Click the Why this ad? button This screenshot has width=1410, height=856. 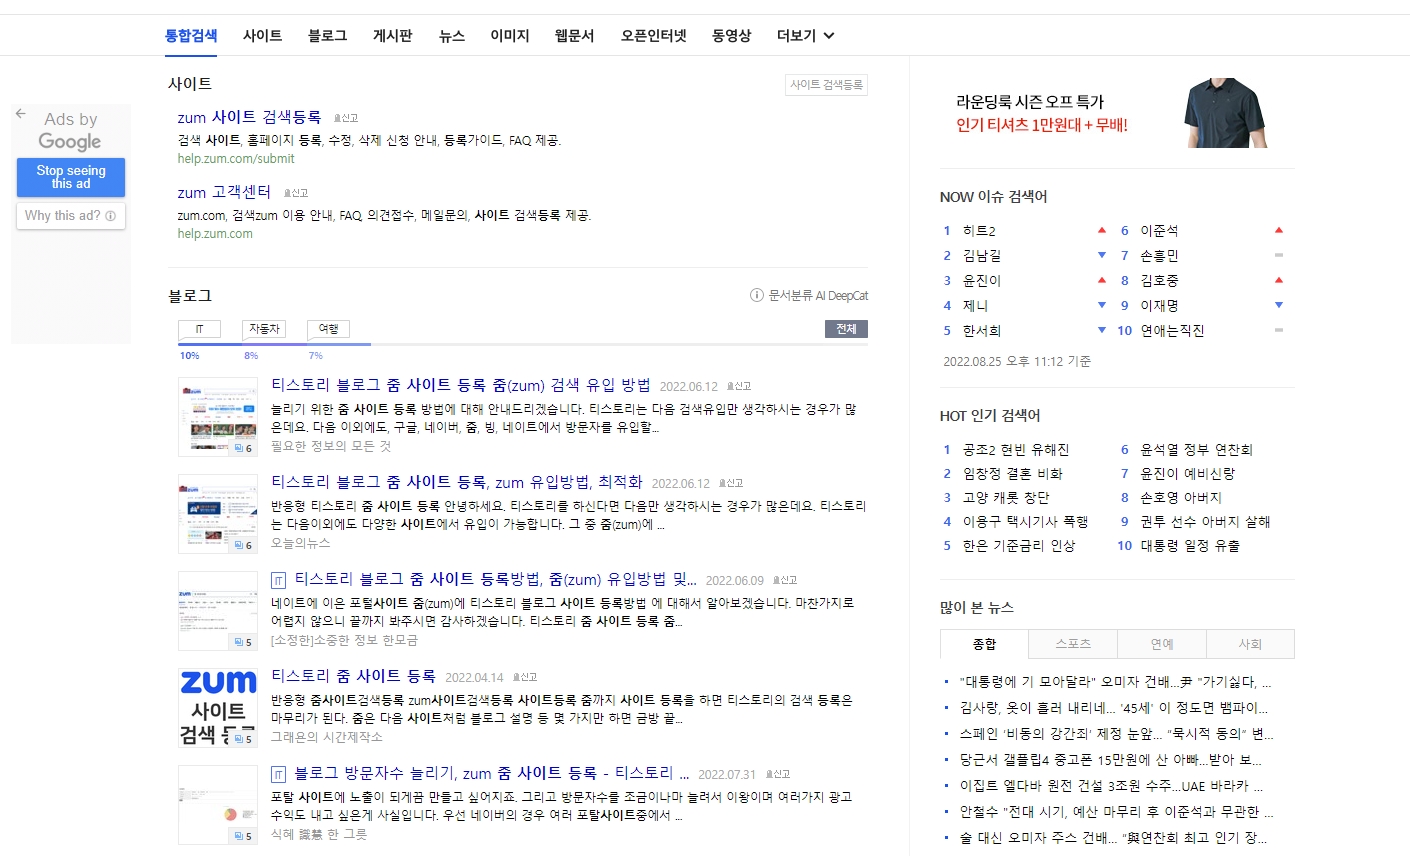point(71,216)
